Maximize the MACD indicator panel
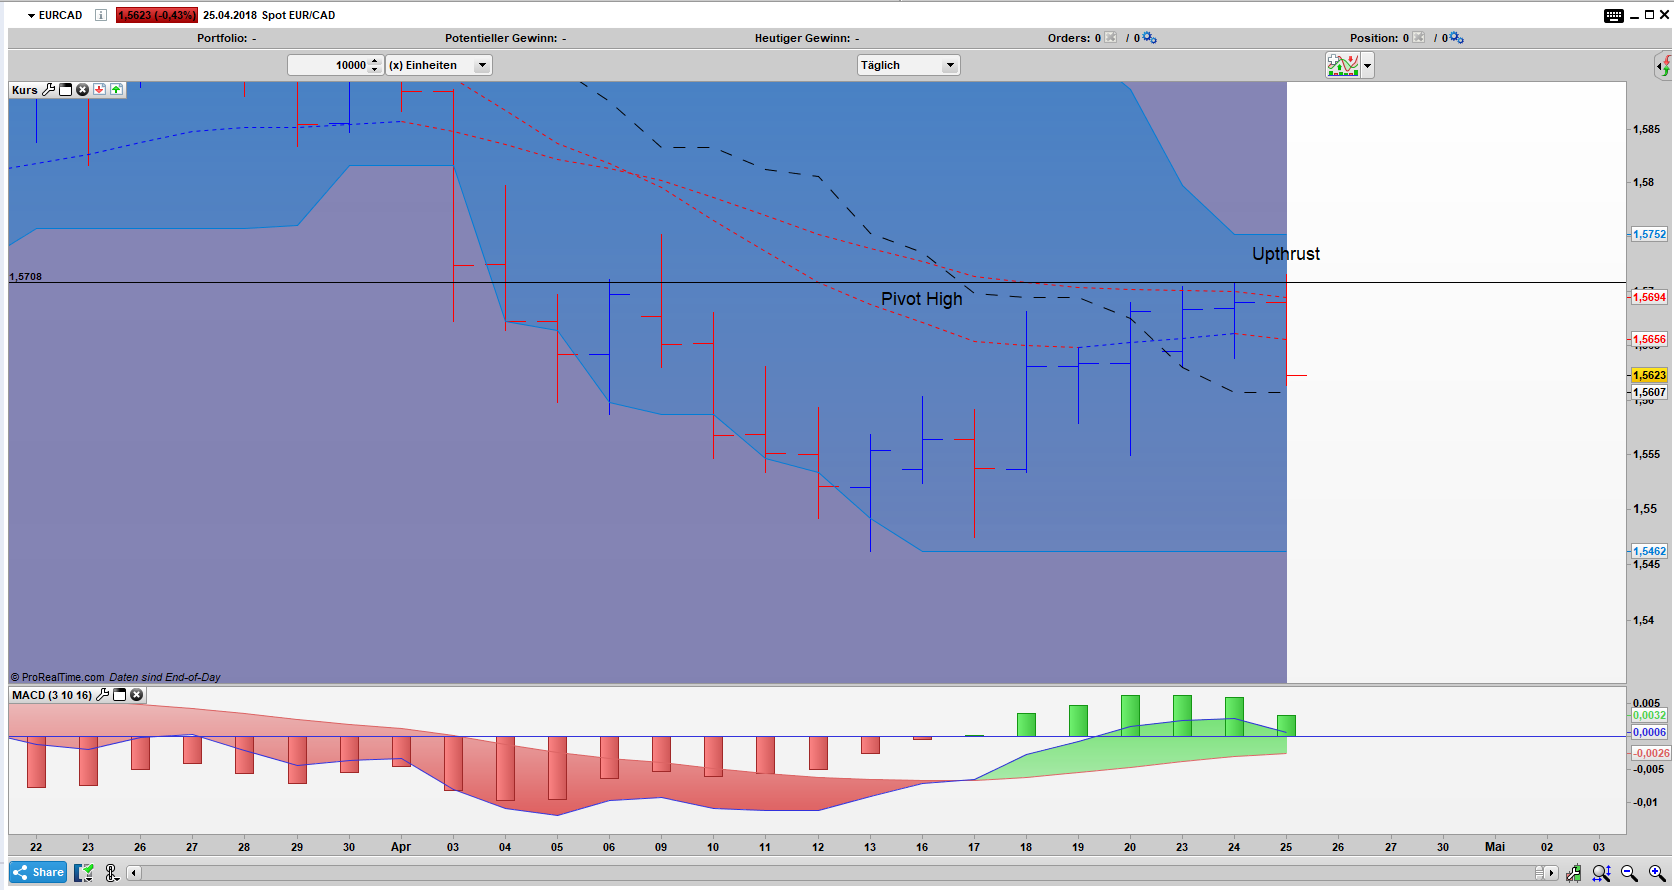 coord(120,694)
